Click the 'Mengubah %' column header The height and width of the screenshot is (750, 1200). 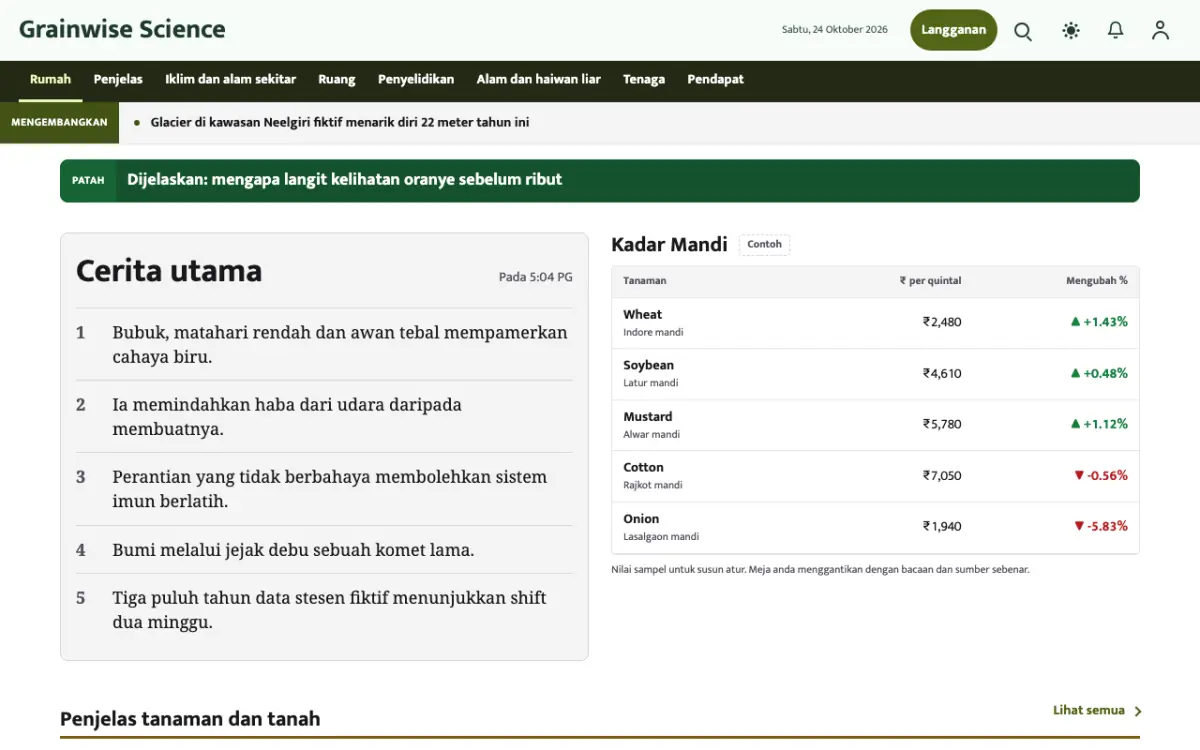click(x=1097, y=281)
